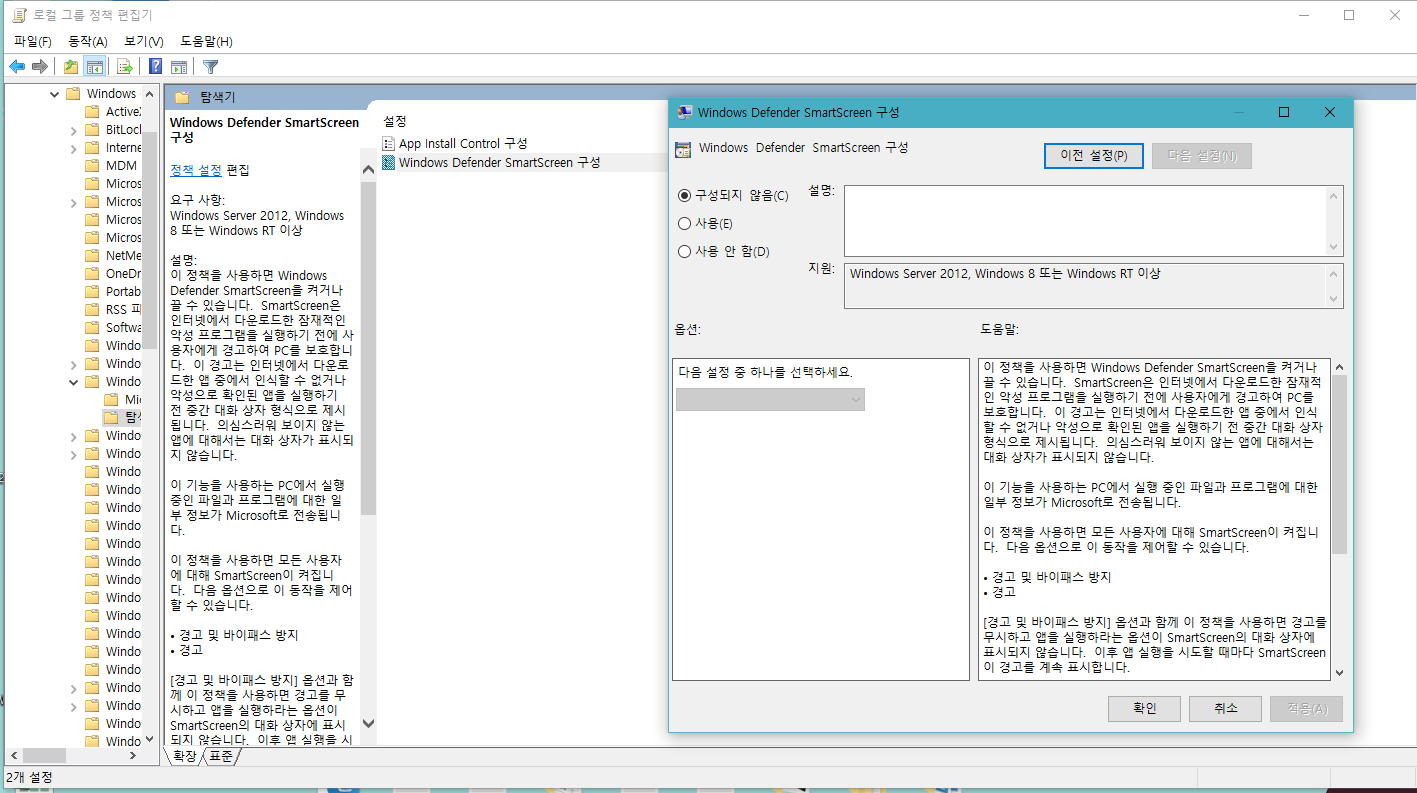Image resolution: width=1417 pixels, height=793 pixels.
Task: Expand the BitLoc tree node
Action: coord(74,130)
